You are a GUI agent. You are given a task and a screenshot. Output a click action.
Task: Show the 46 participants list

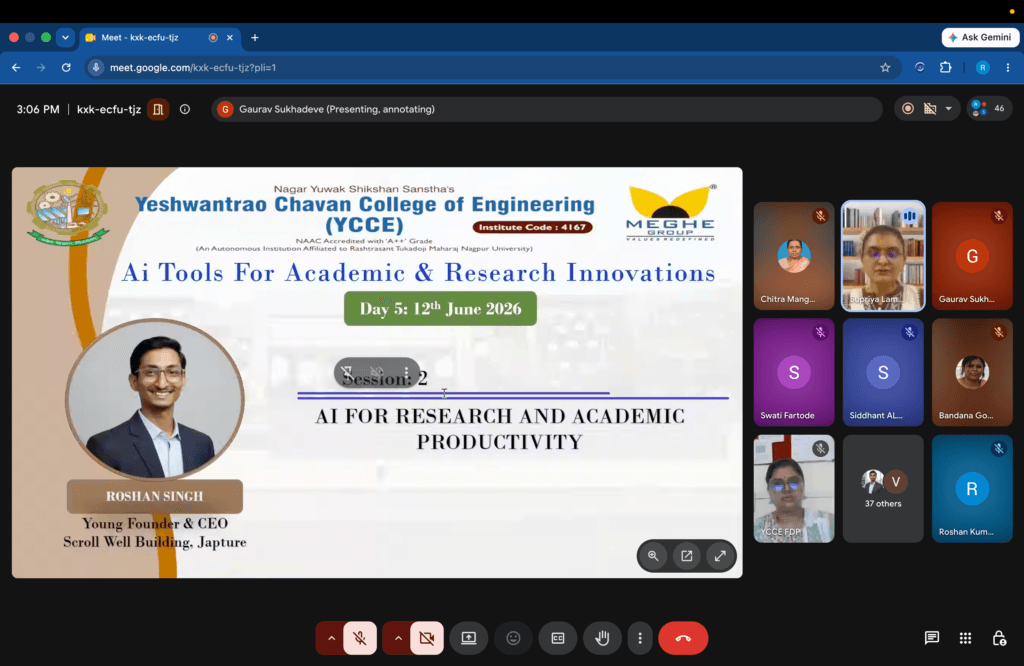[989, 108]
